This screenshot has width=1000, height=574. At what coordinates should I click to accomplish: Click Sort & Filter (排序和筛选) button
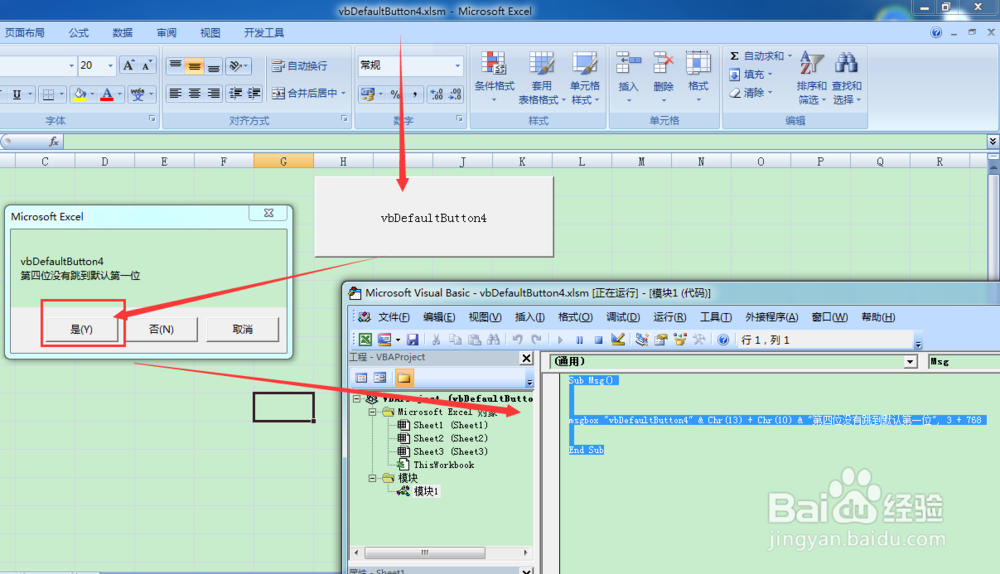[811, 78]
